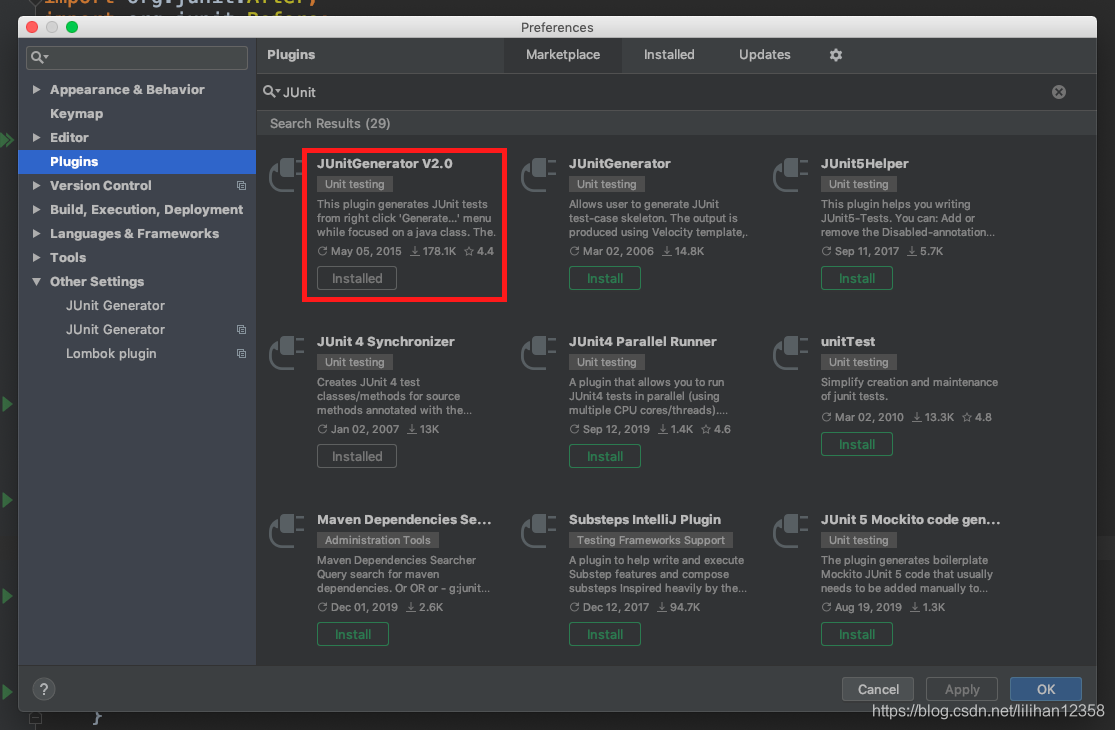Image resolution: width=1115 pixels, height=730 pixels.
Task: Install the JUnitGenerator plugin
Action: pos(604,278)
